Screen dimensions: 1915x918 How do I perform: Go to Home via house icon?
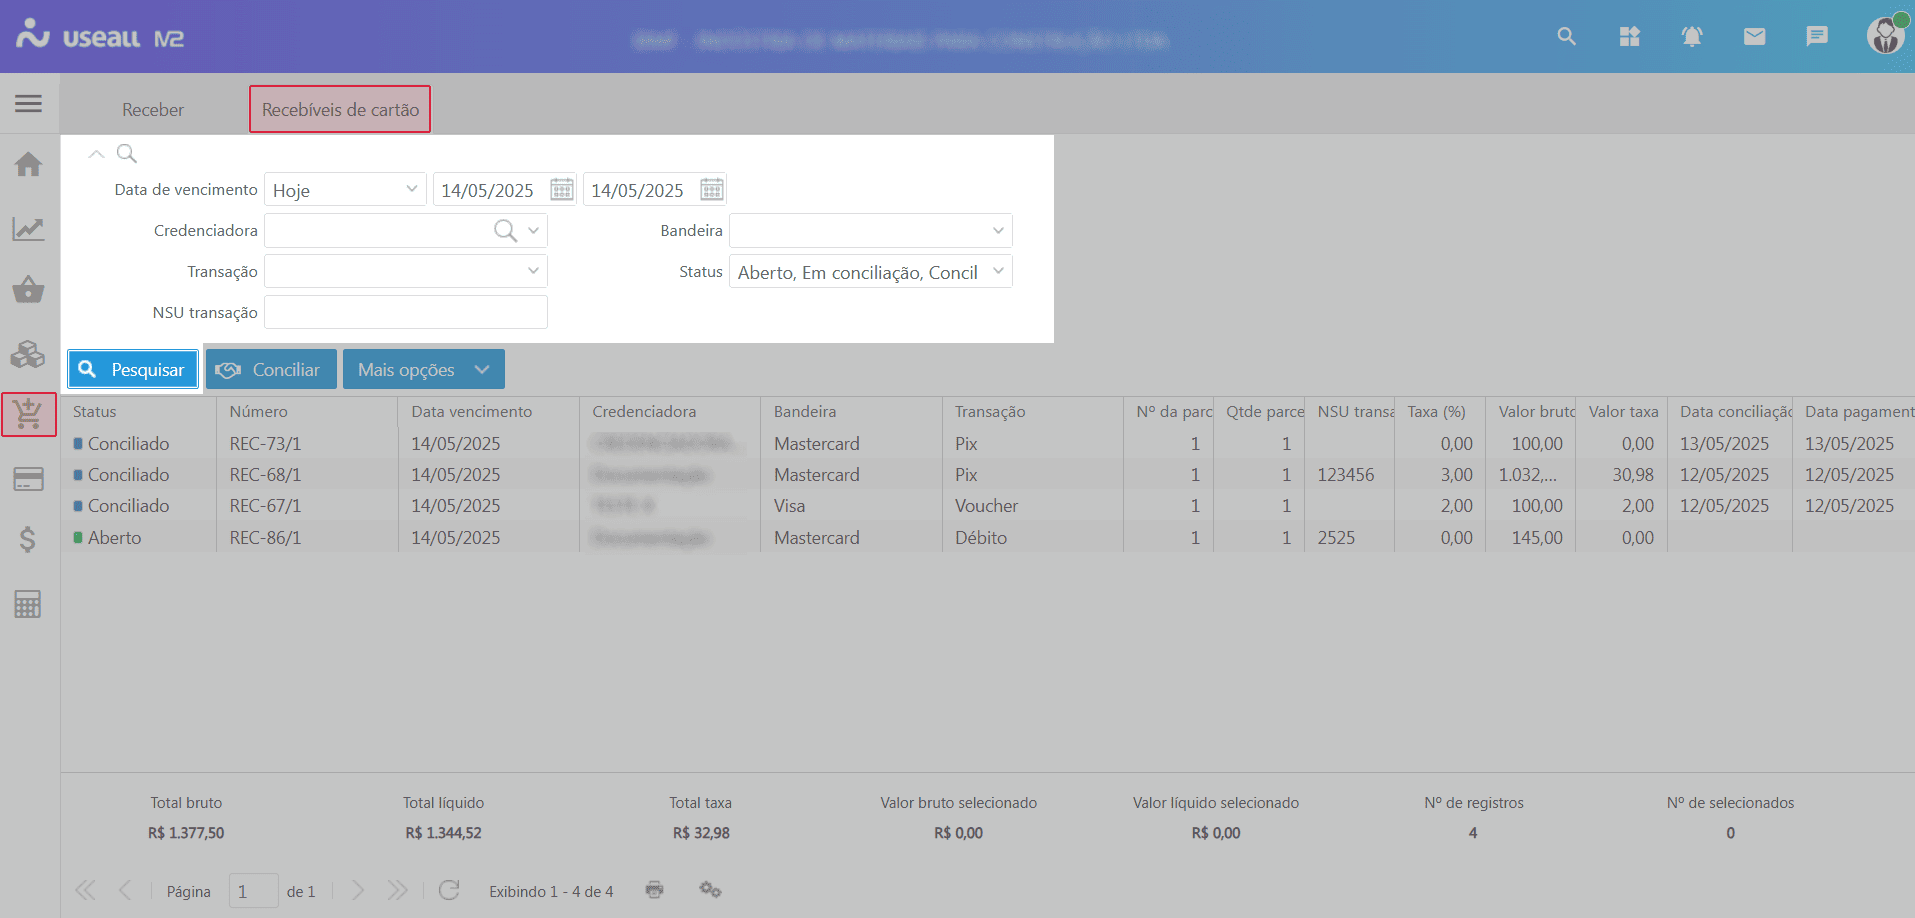28,164
